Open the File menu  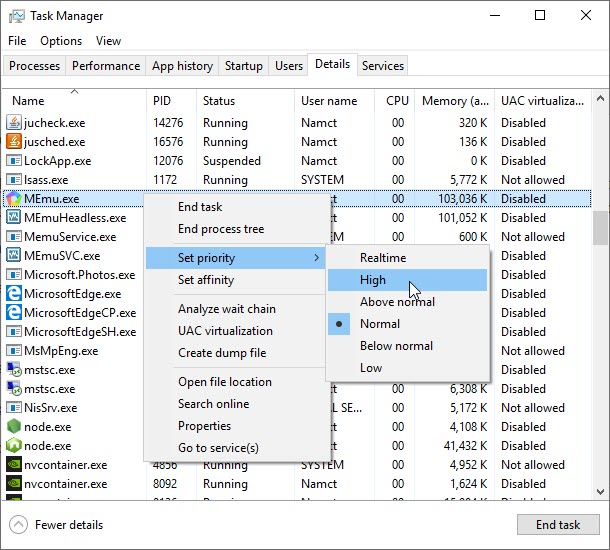[x=17, y=41]
